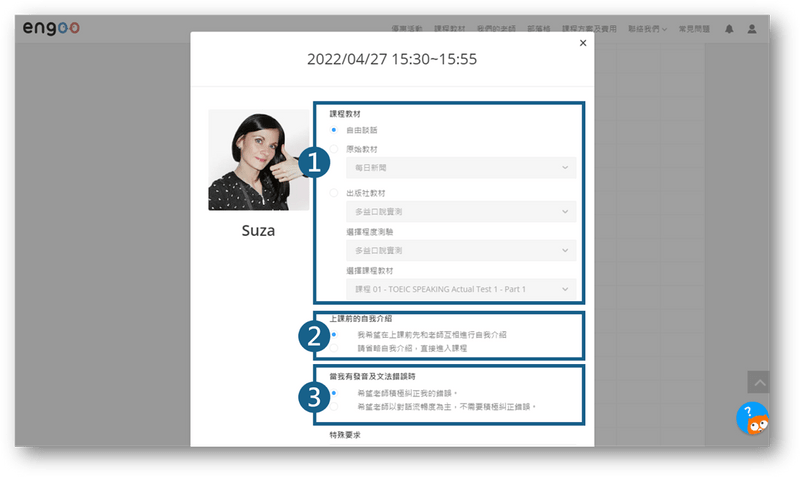Click the numbered step 3 badge
Viewport: 800px width, 477px height.
[x=316, y=397]
